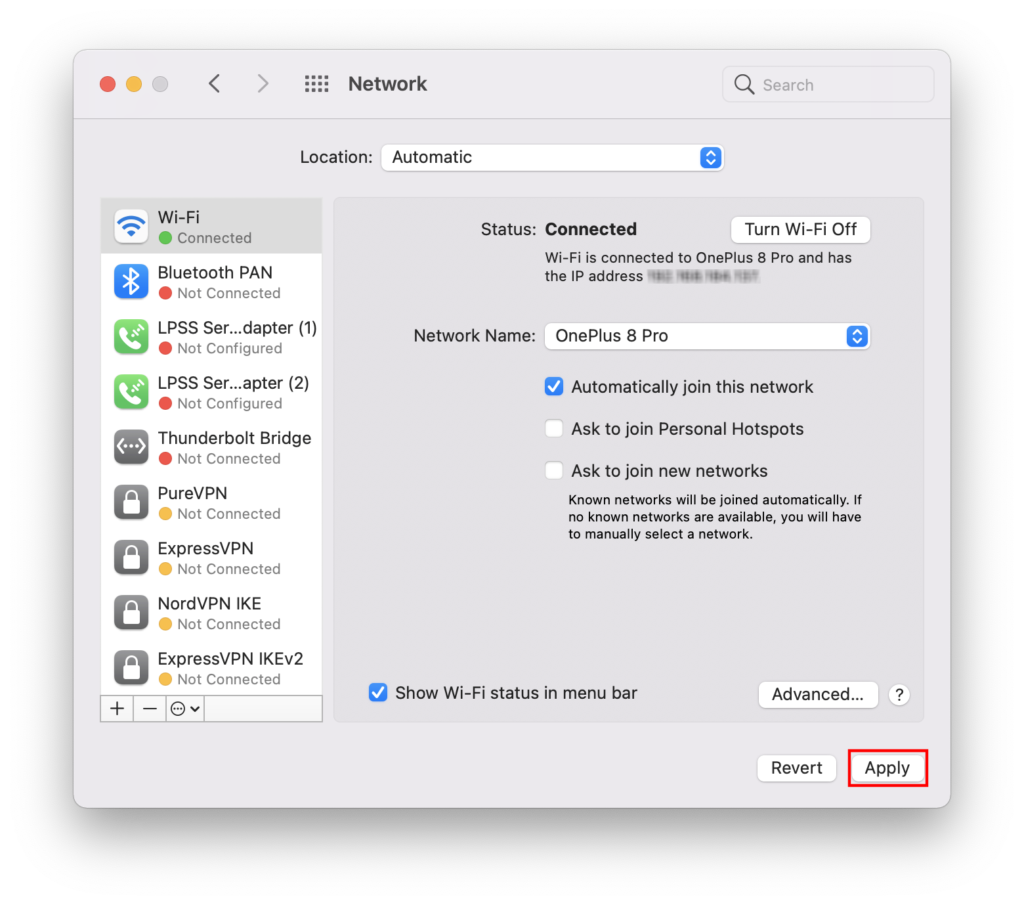
Task: Click the Status: Connected text
Action: pyautogui.click(x=558, y=229)
